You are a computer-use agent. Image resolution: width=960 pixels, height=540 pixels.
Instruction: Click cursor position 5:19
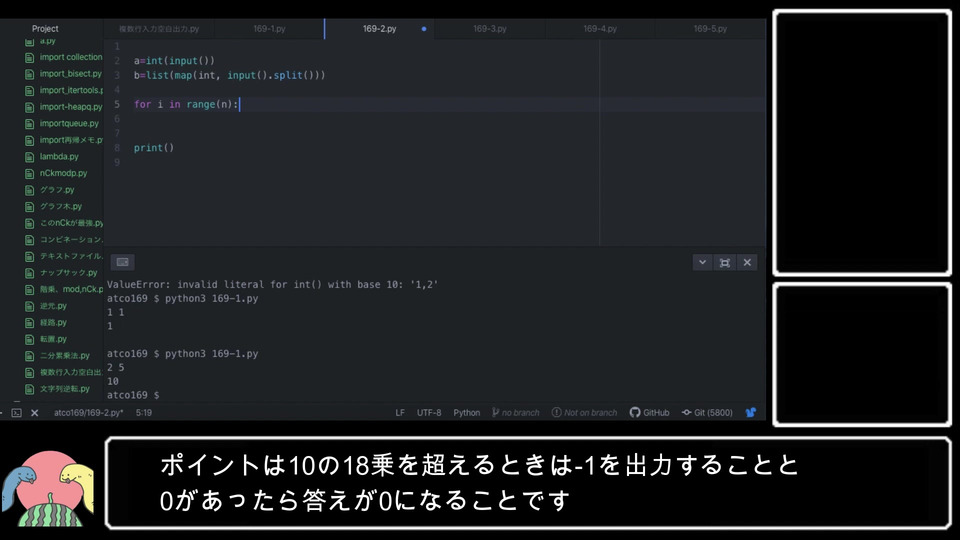[x=144, y=413]
